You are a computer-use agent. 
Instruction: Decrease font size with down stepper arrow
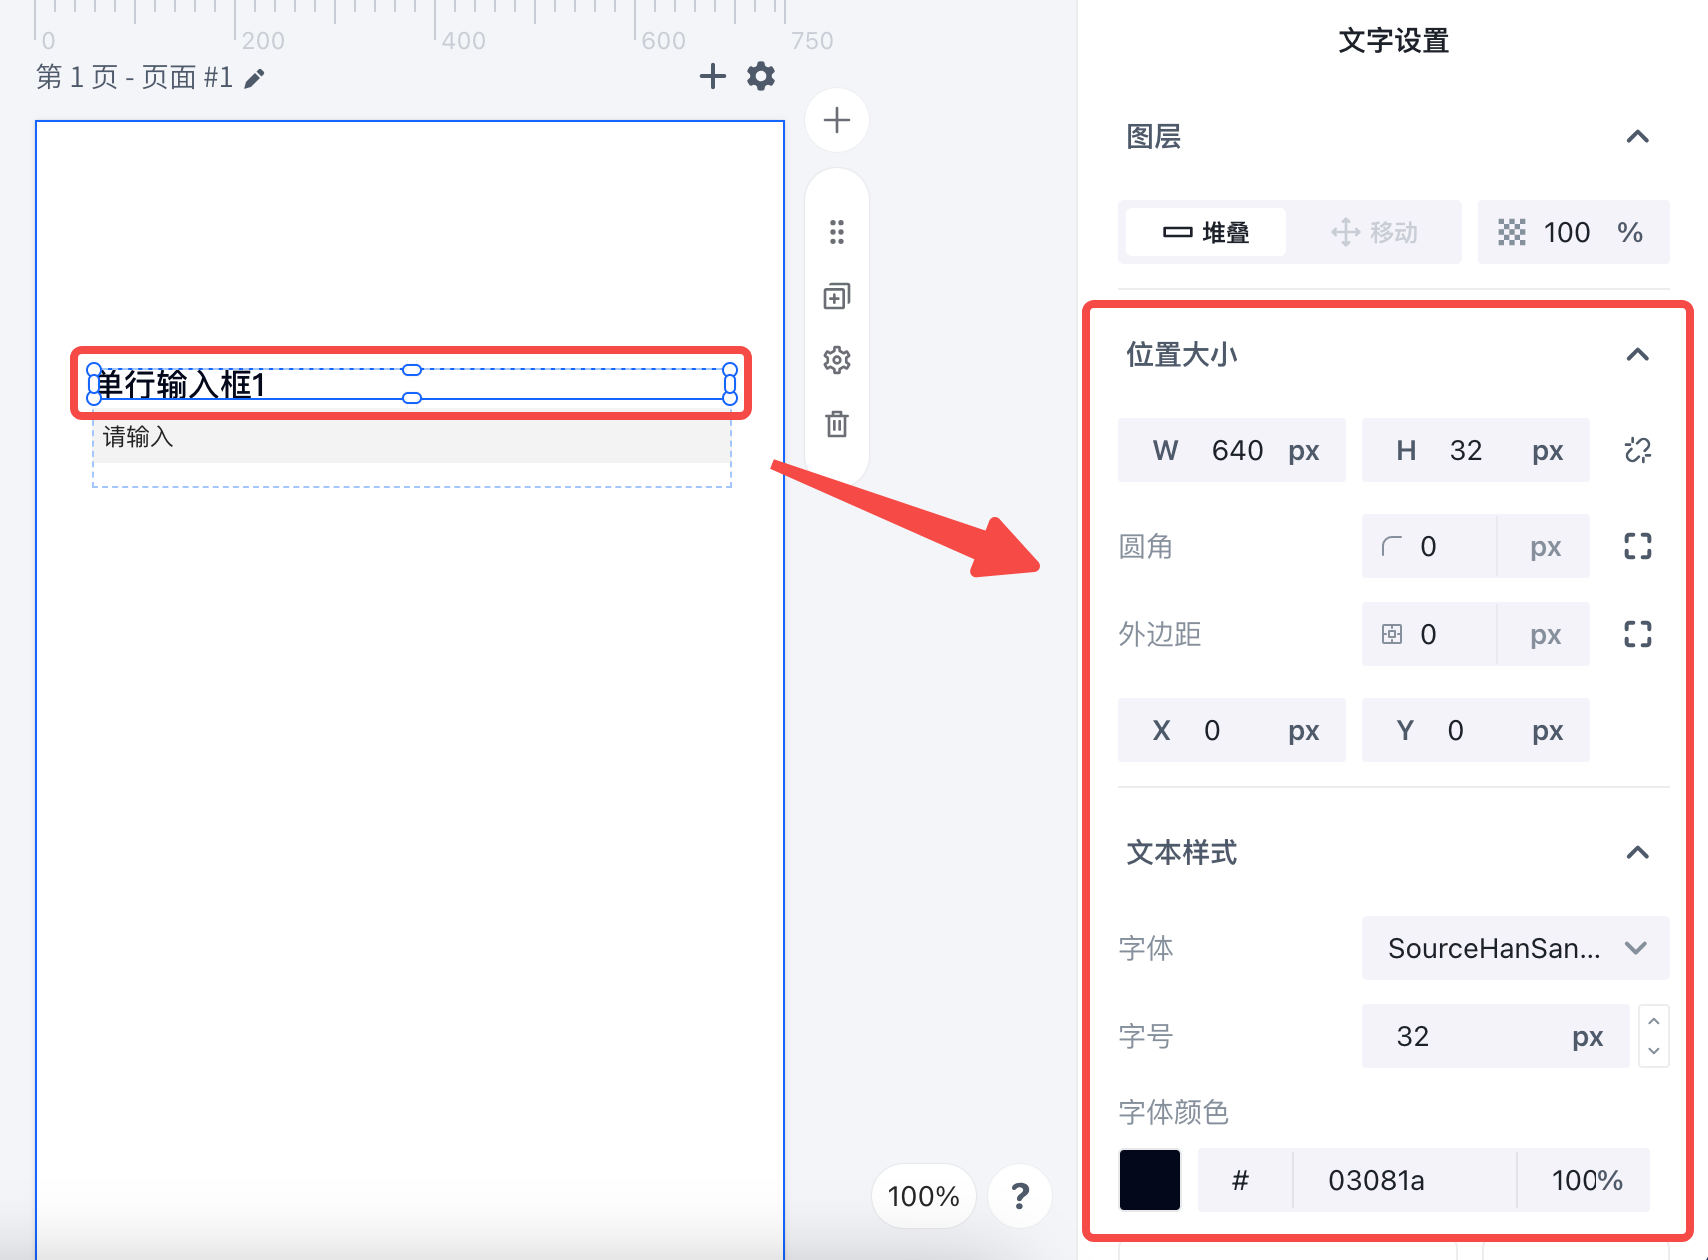pyautogui.click(x=1654, y=1051)
